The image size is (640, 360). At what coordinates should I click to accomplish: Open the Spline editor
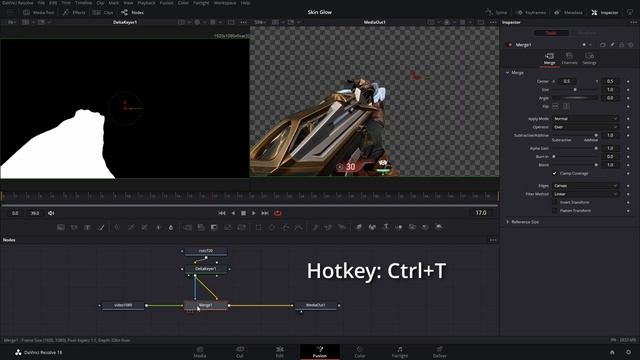496,13
